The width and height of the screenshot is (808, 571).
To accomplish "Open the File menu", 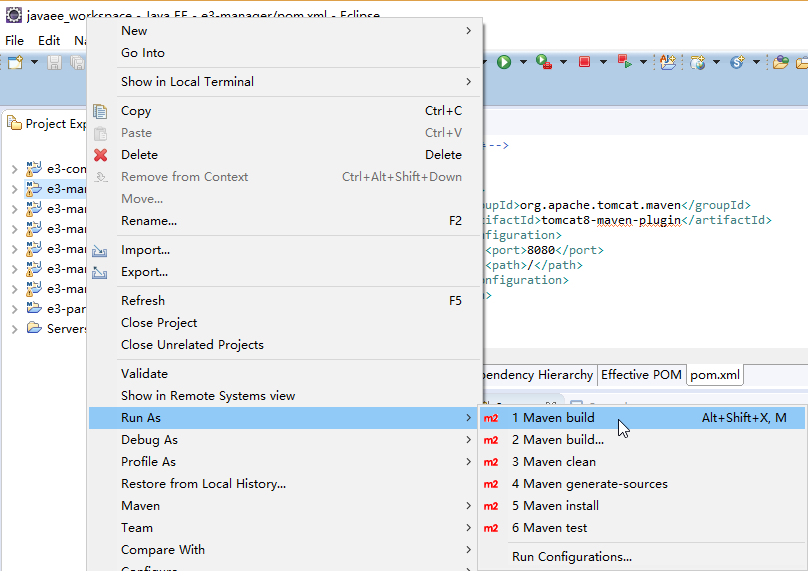I will coord(14,41).
